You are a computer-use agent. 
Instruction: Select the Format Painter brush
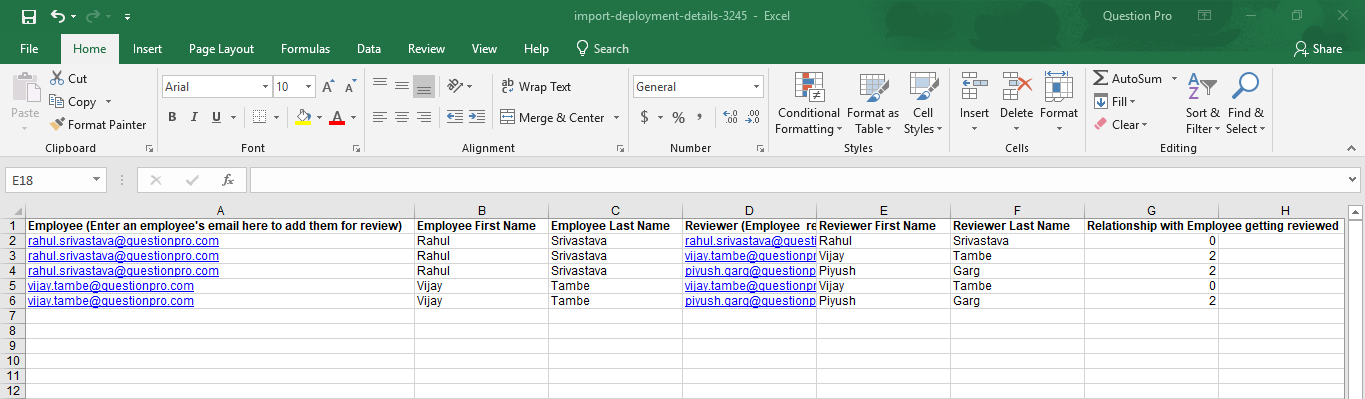click(58, 124)
